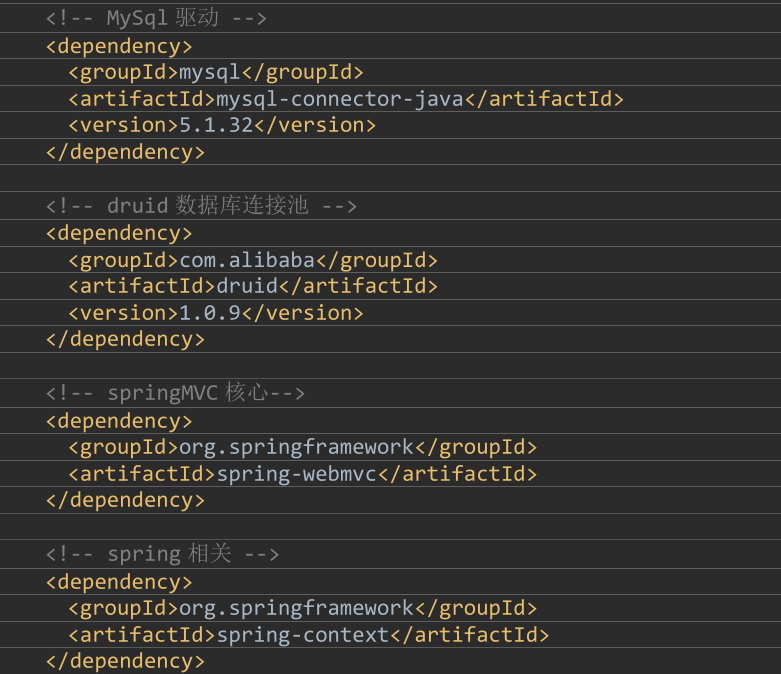The width and height of the screenshot is (781, 674).
Task: Click the groupId value "com.alibaba"
Action: click(247, 260)
